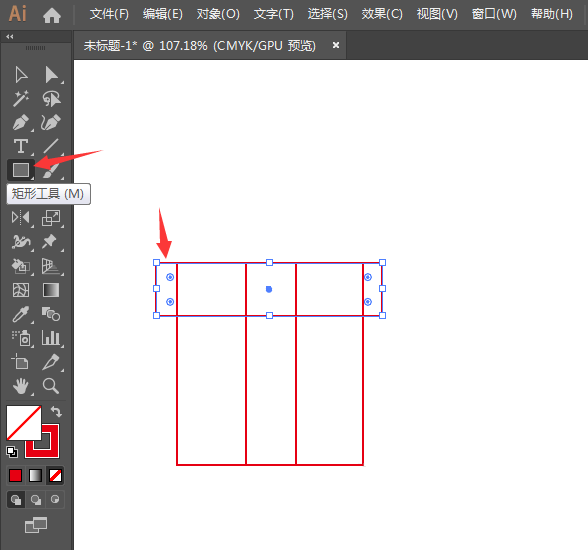Image resolution: width=588 pixels, height=550 pixels.
Task: Reset to default fill and stroke
Action: [12, 452]
